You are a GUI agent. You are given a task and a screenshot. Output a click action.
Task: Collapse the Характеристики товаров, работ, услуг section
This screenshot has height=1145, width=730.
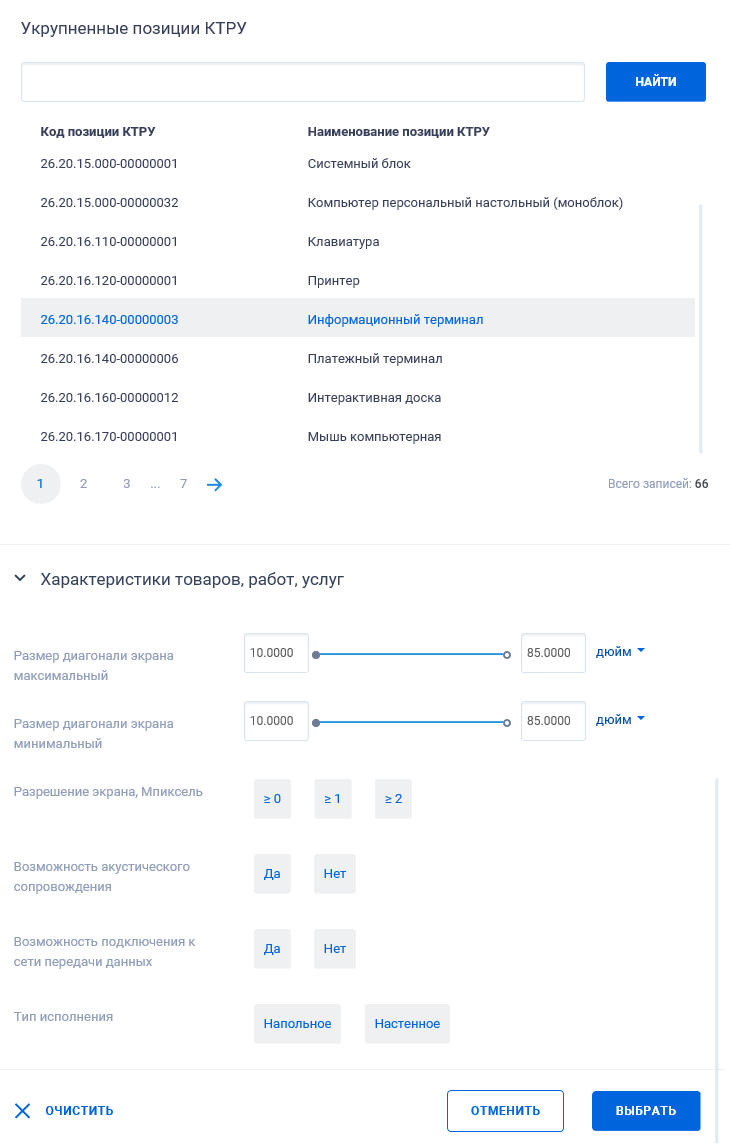(20, 579)
